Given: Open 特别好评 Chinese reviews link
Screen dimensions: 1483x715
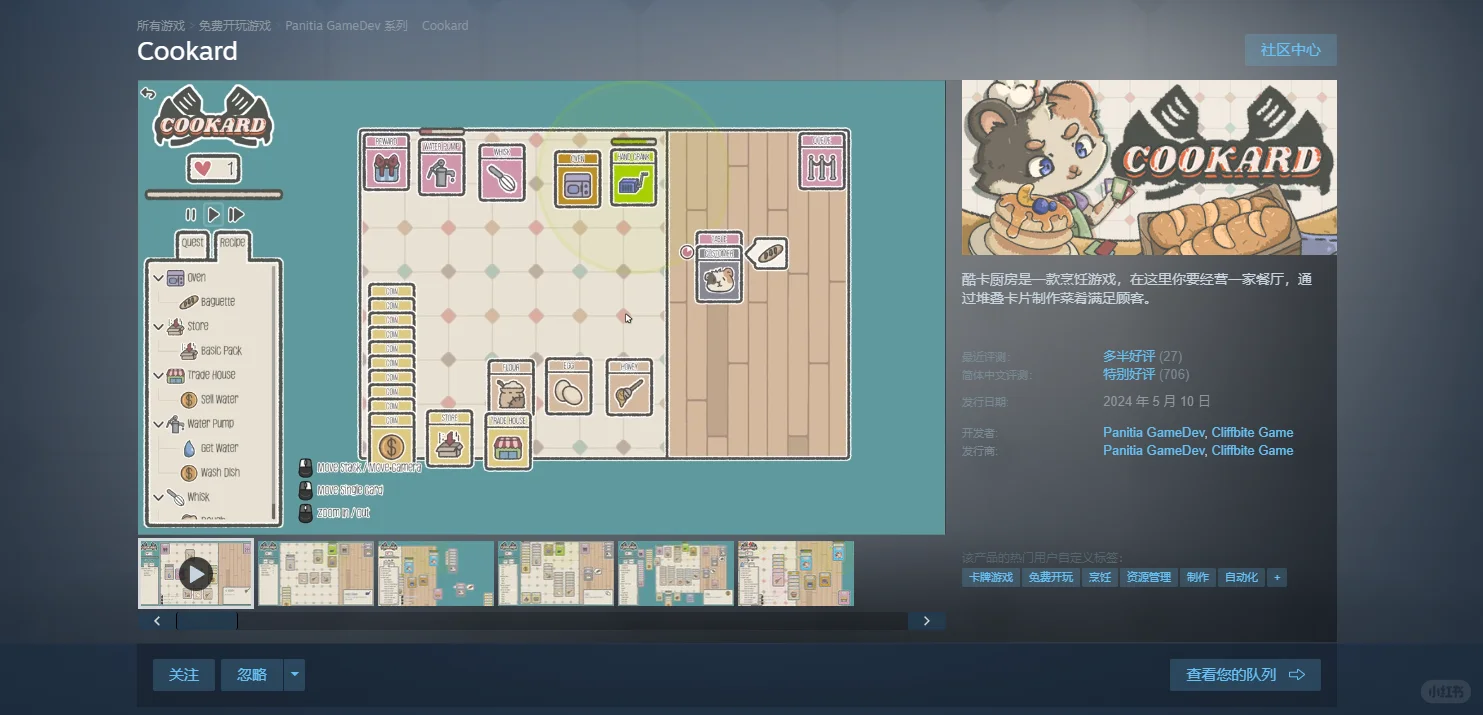Looking at the screenshot, I should (1129, 374).
